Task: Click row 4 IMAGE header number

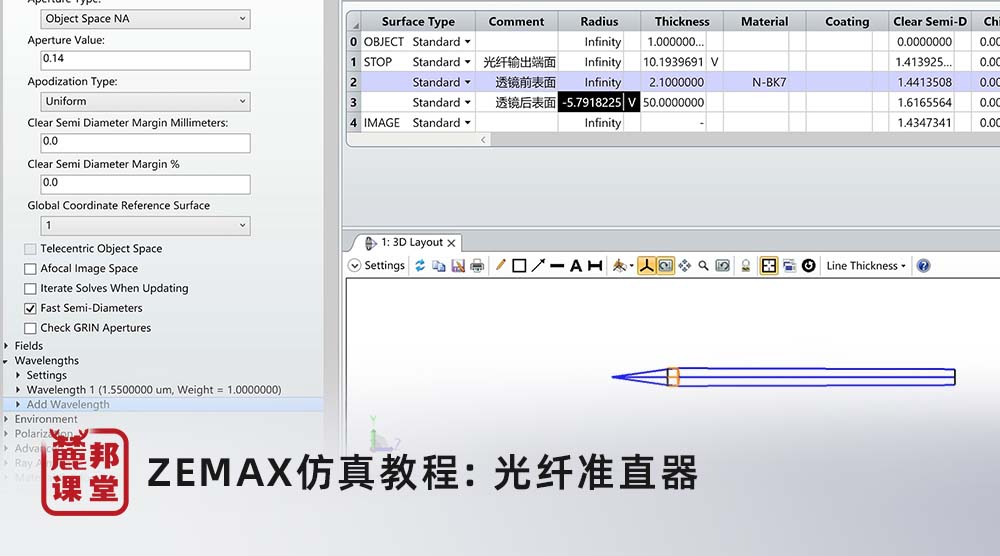Action: (353, 123)
